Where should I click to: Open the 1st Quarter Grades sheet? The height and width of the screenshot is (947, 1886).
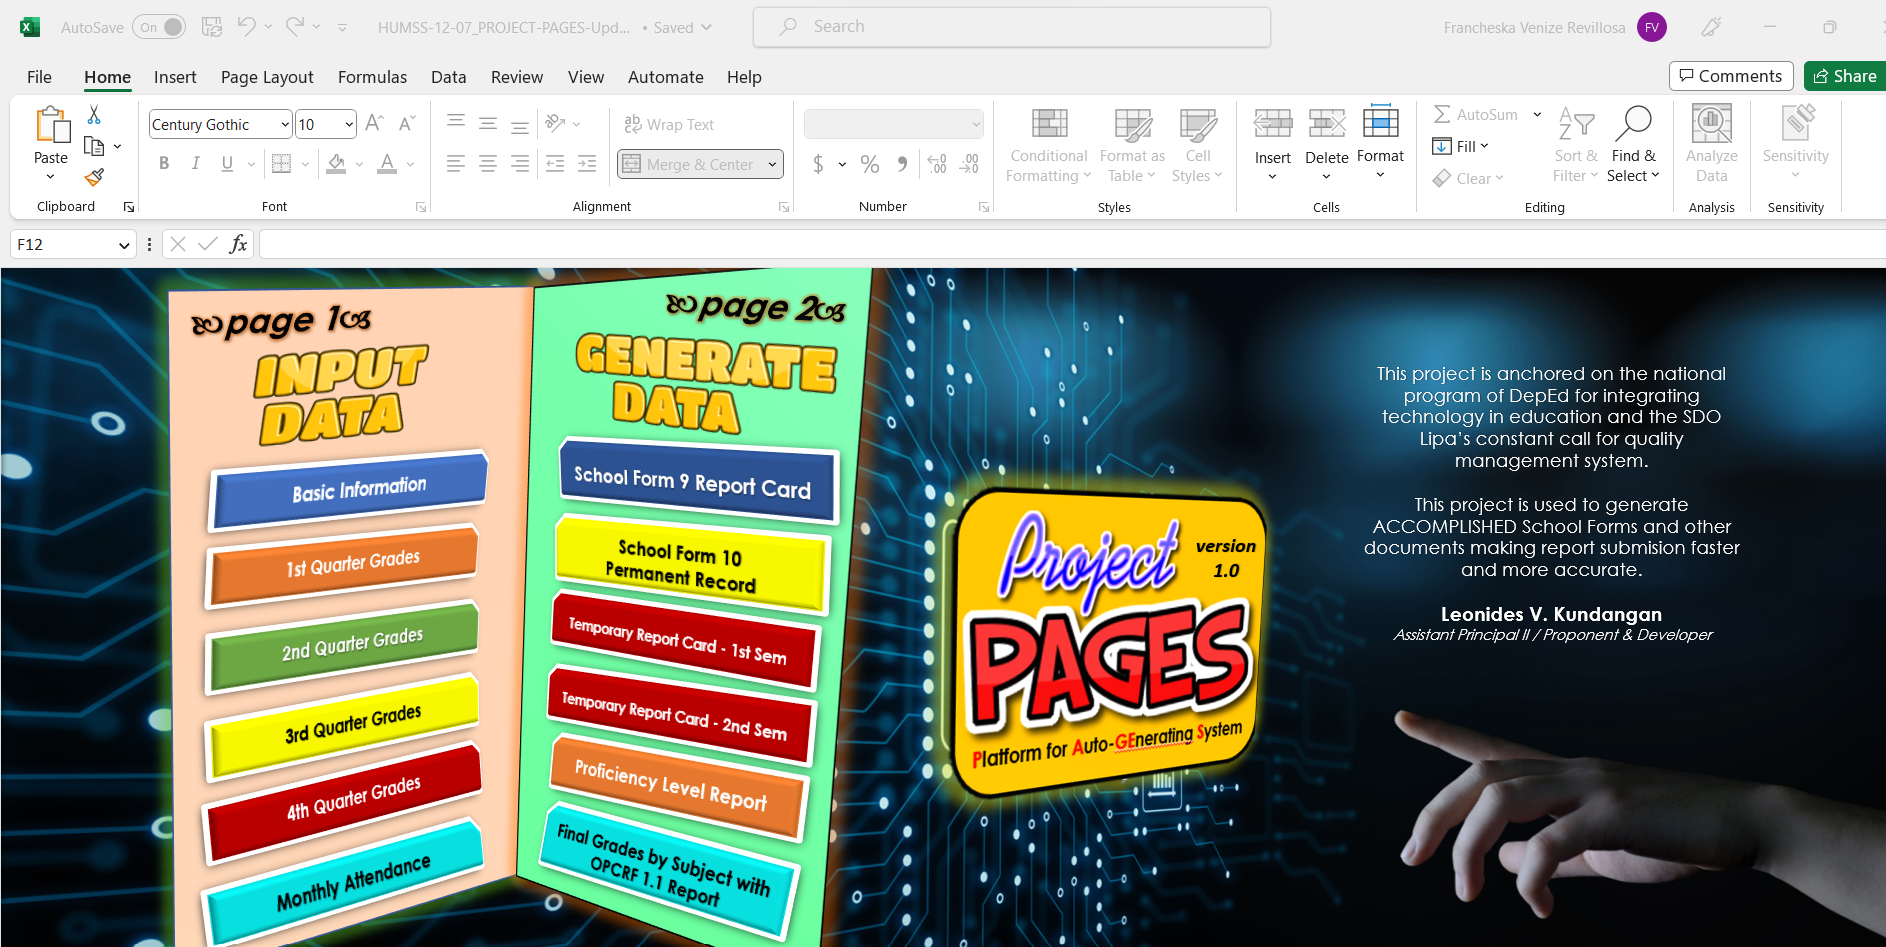(x=343, y=565)
